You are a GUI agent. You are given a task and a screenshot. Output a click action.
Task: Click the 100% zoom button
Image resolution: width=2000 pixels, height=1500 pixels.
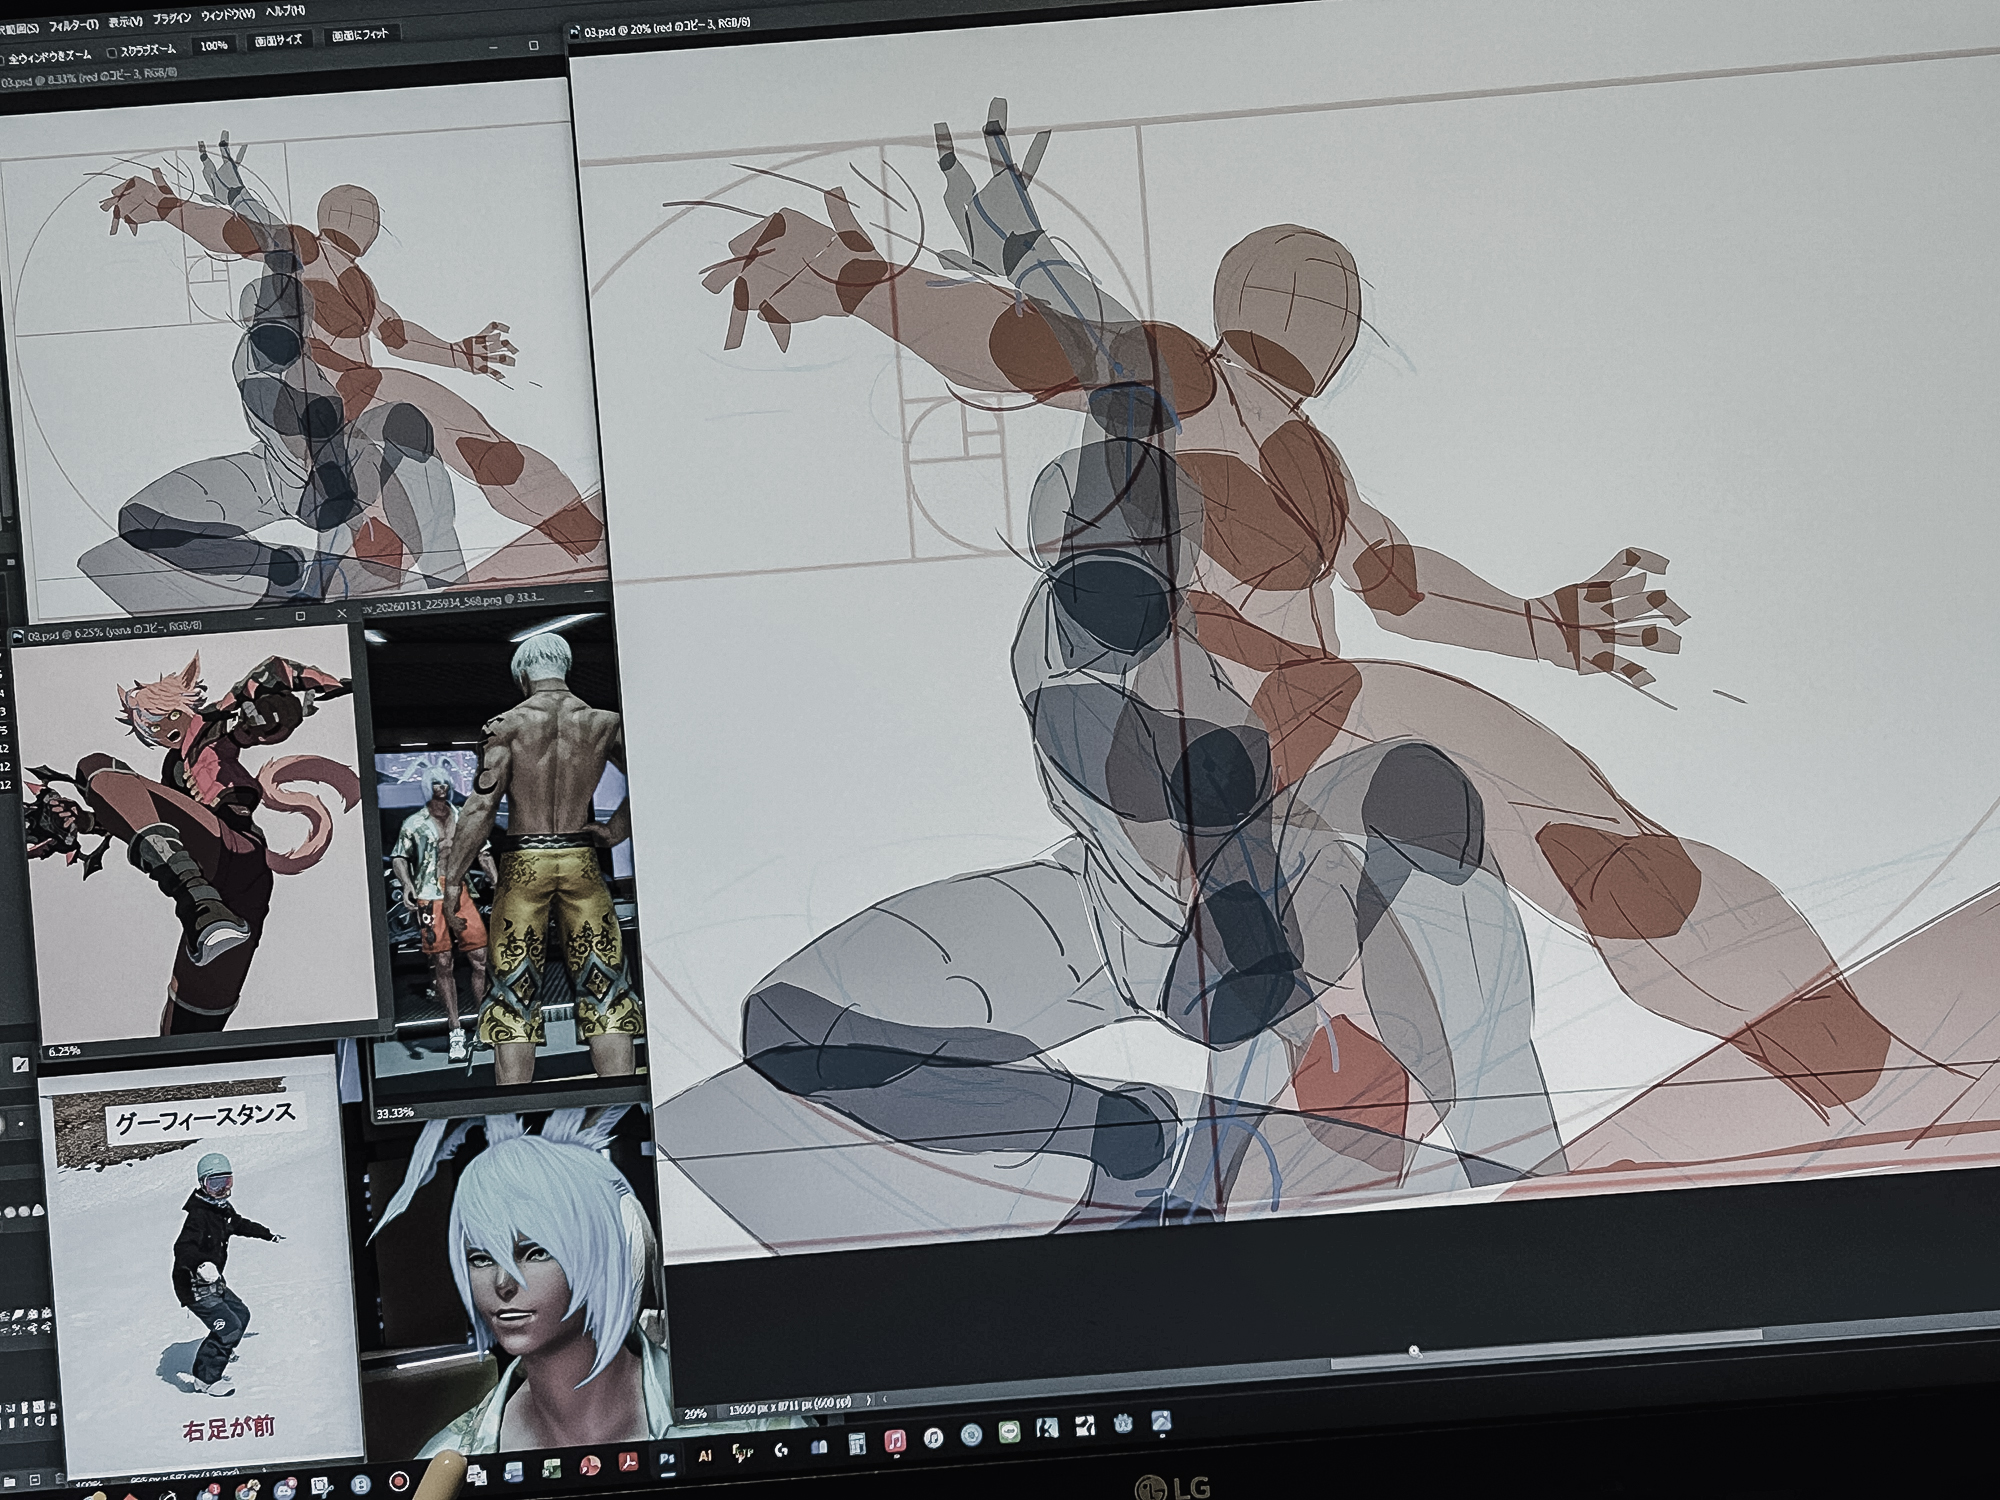[212, 45]
